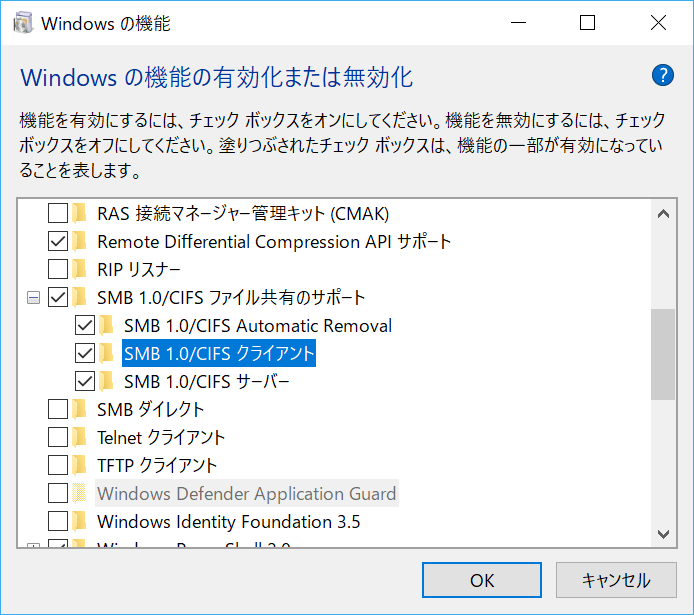
Task: Open the blue help question mark icon
Action: 662,76
